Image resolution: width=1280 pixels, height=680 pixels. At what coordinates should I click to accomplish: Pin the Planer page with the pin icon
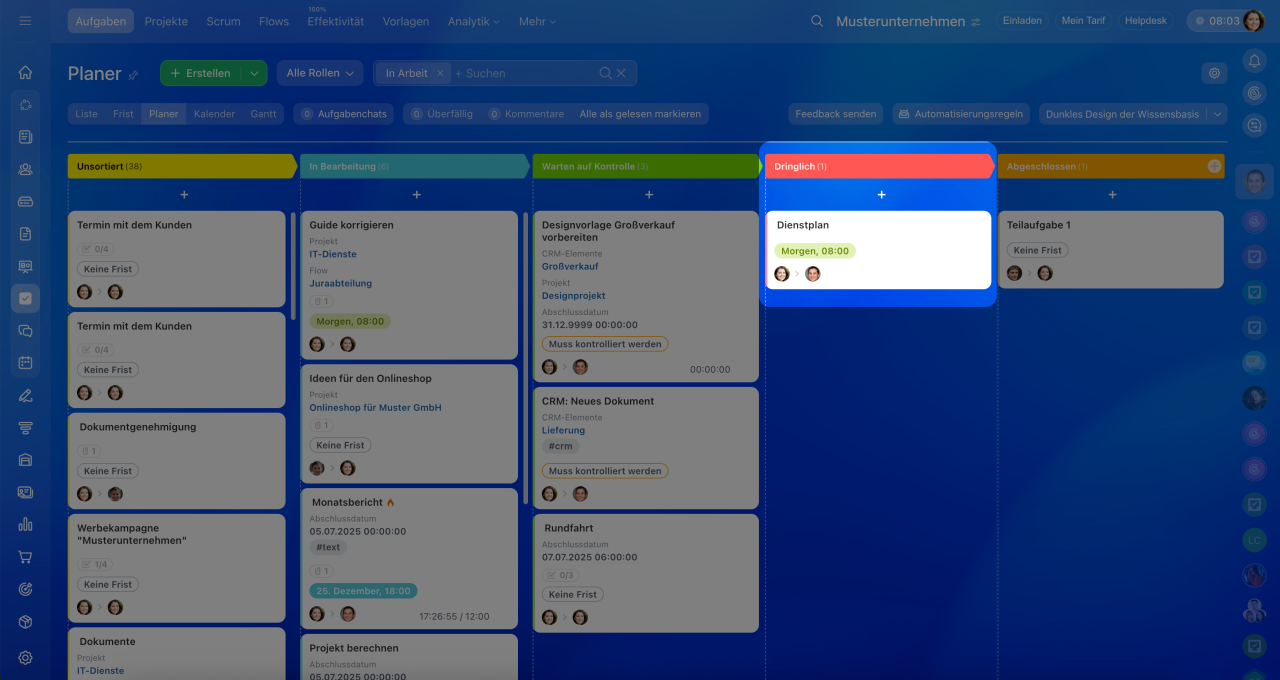pyautogui.click(x=133, y=74)
